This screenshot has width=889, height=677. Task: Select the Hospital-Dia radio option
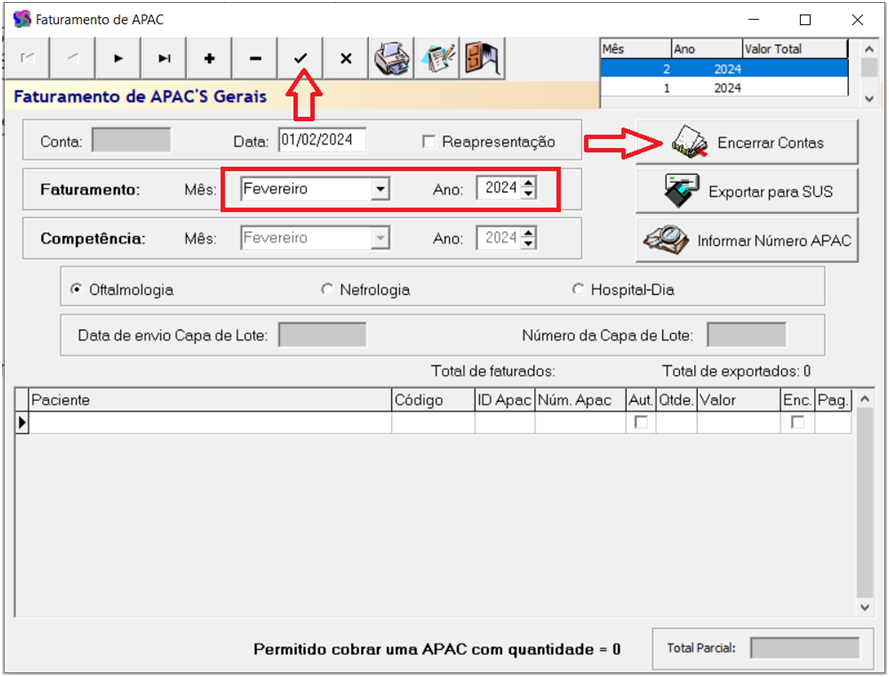point(578,289)
